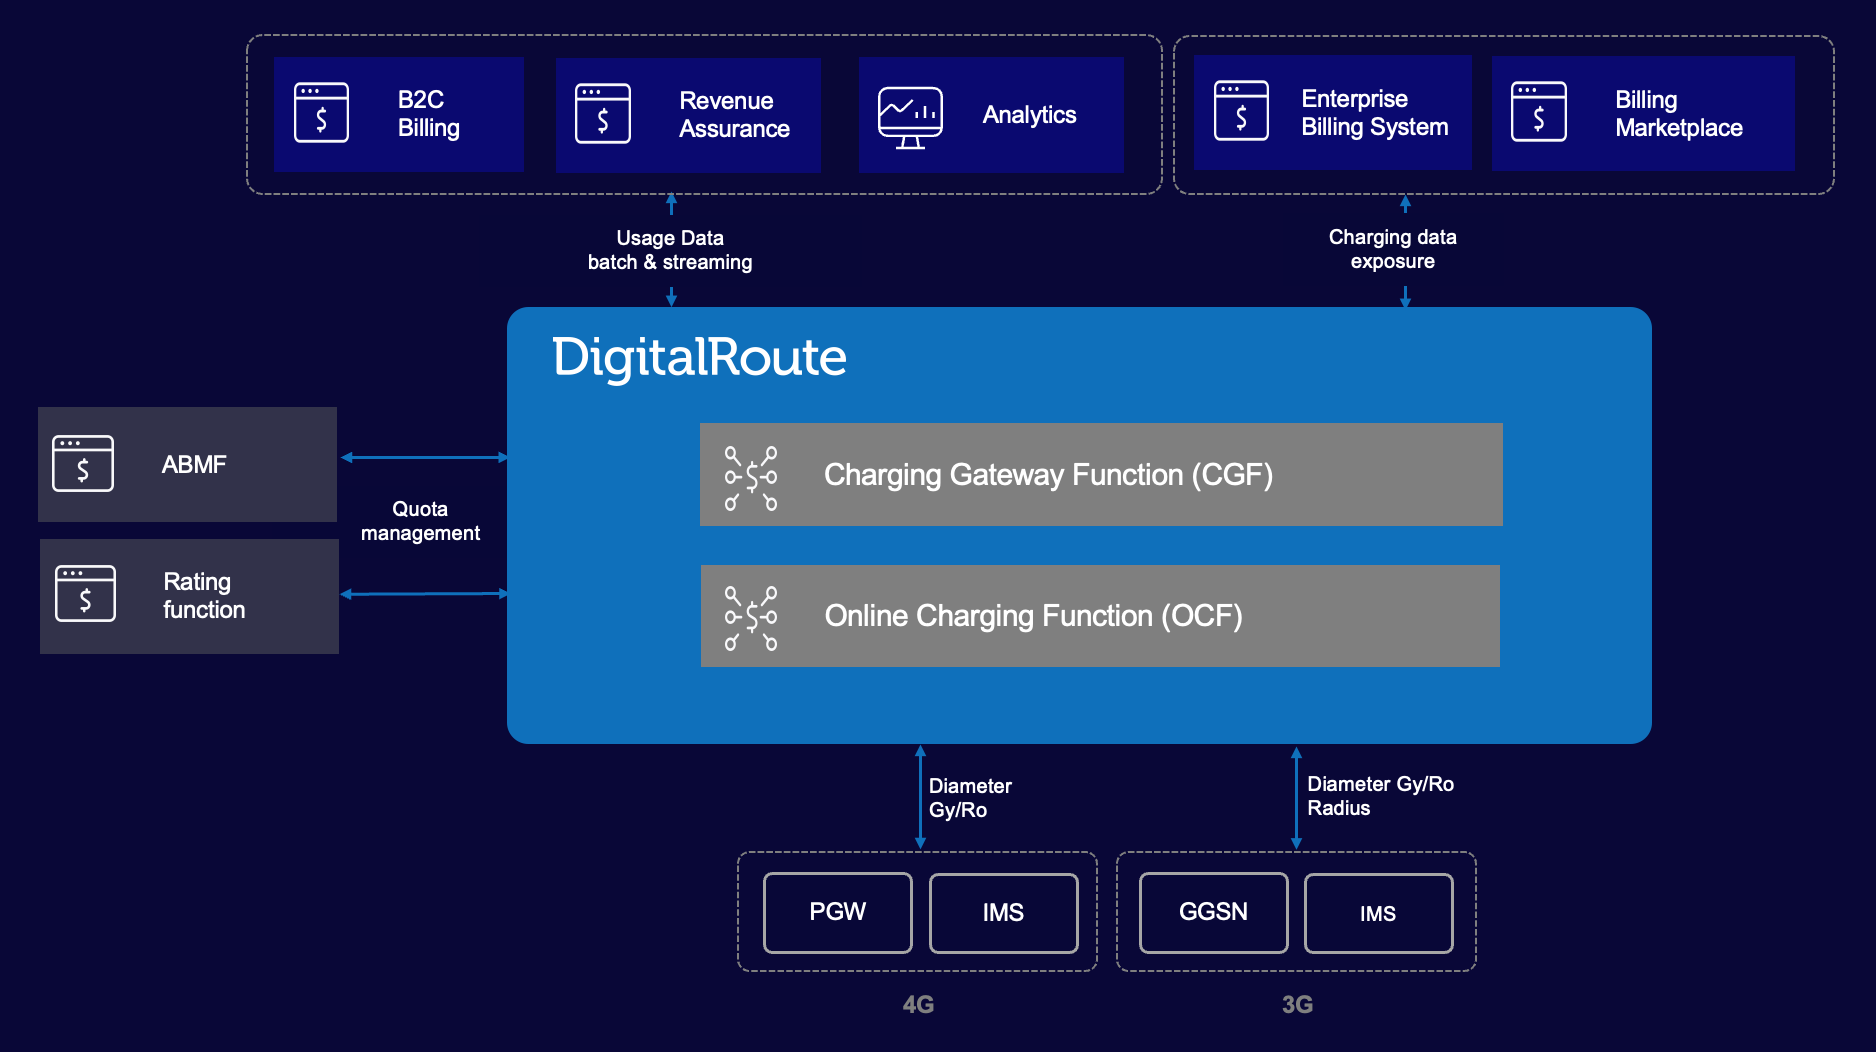
Task: Click the Usage Data batch & streaming label
Action: coord(670,250)
